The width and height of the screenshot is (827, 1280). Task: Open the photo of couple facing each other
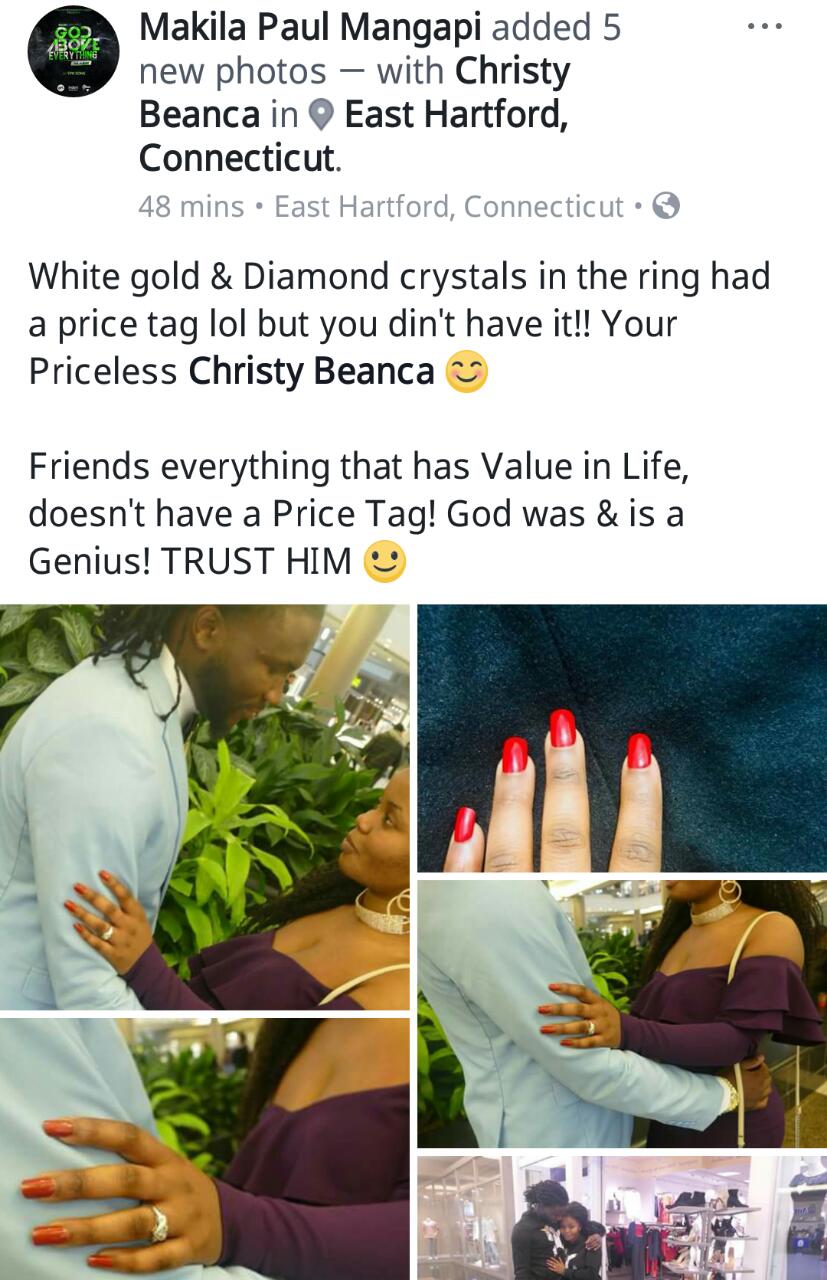click(x=205, y=807)
